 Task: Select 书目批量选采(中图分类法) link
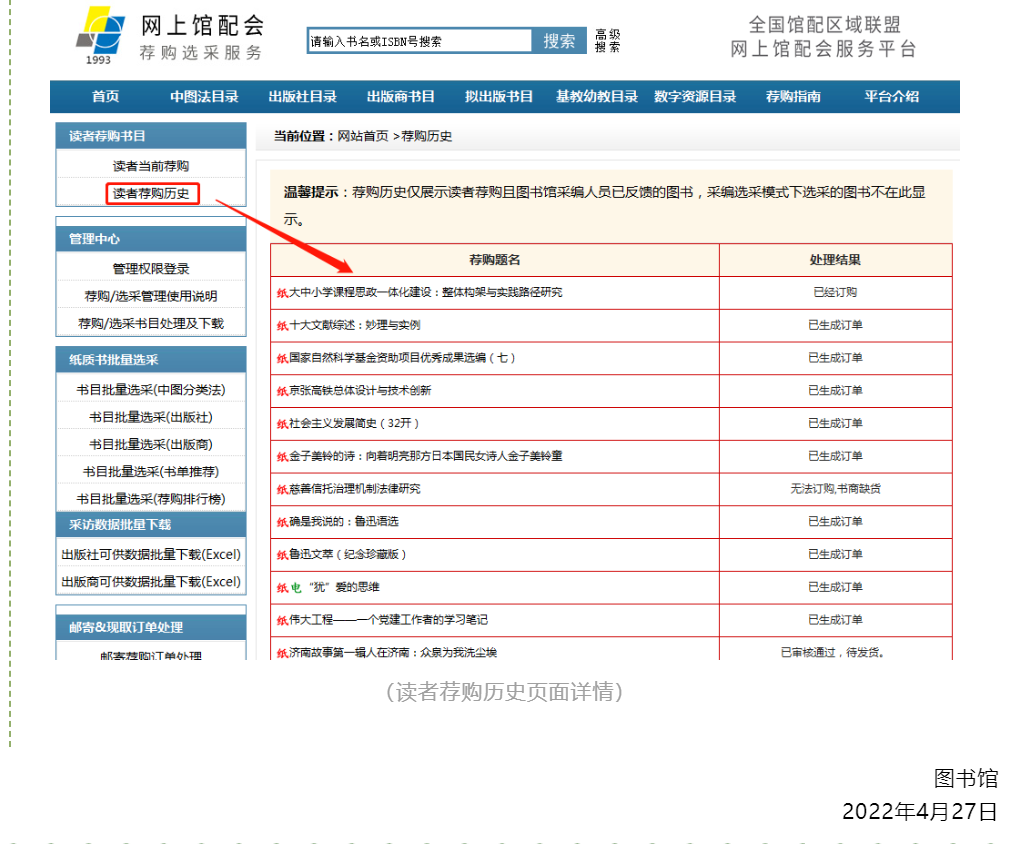pos(151,390)
